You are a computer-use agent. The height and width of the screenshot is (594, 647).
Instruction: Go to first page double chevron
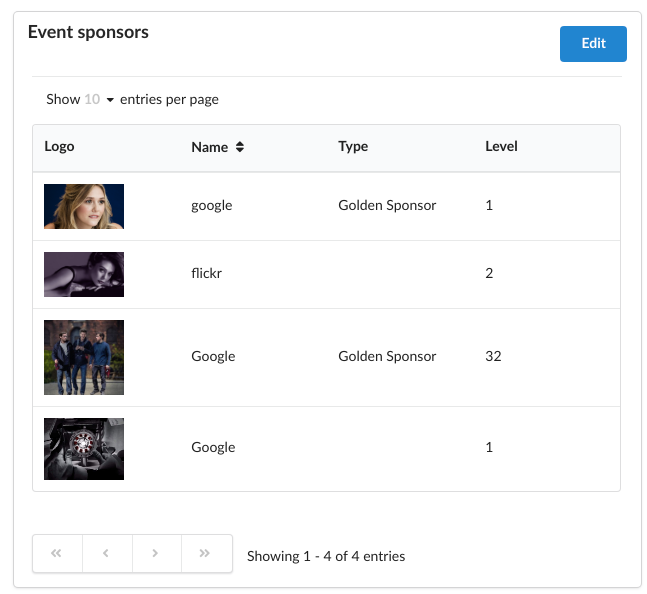pos(57,553)
